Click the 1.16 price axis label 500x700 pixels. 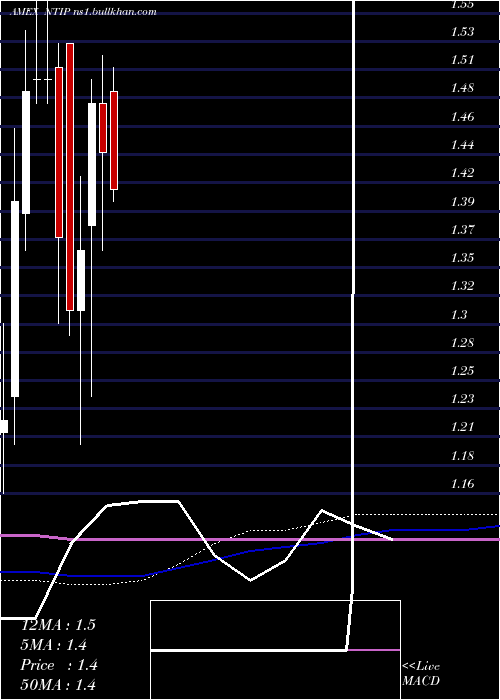462,483
